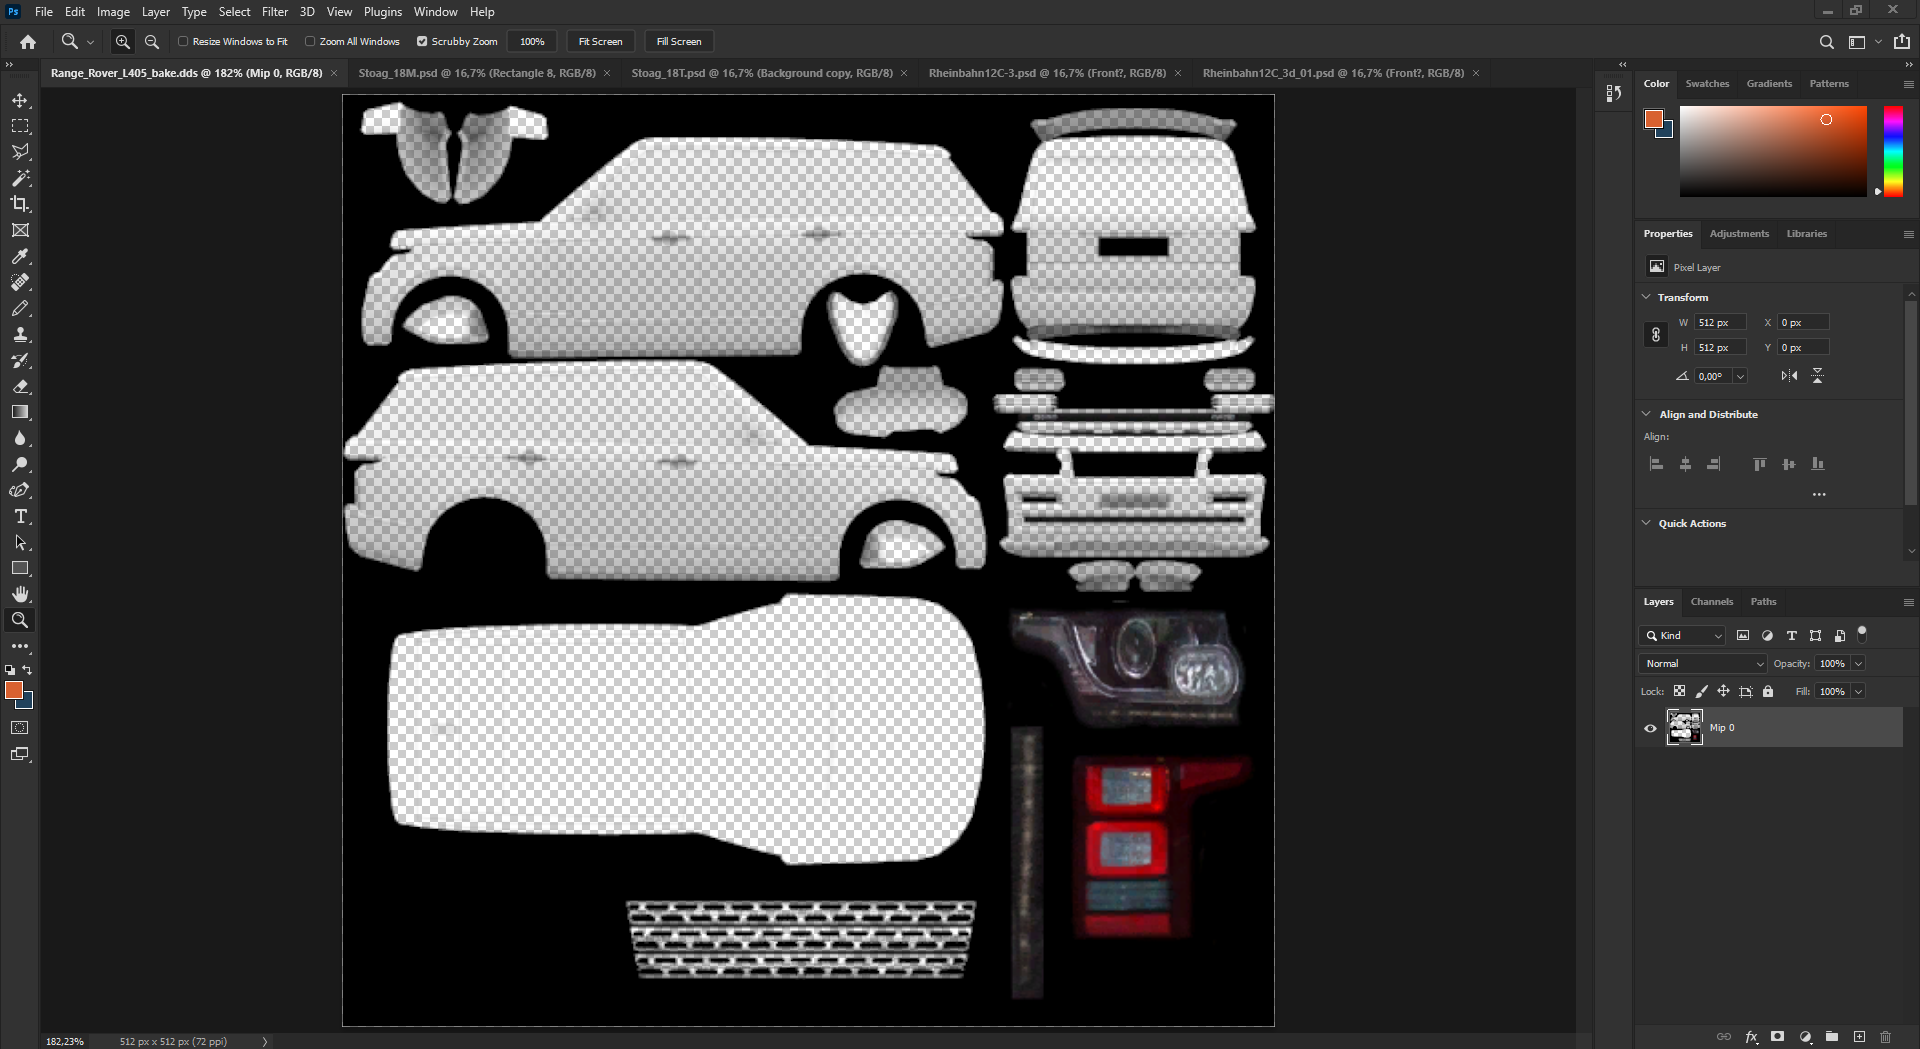Select the Clone Stamp tool

(x=20, y=335)
